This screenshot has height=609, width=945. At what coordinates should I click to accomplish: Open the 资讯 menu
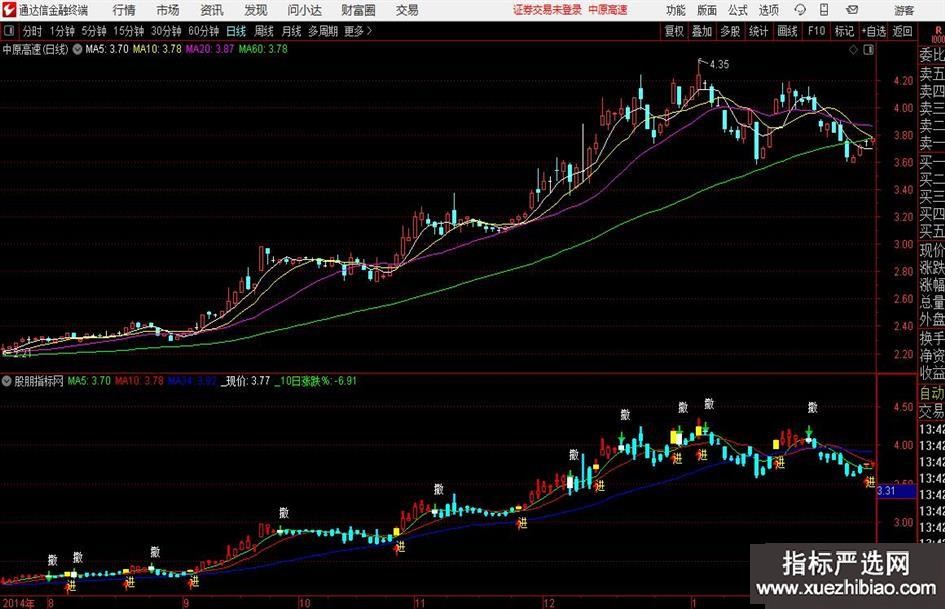(x=212, y=10)
